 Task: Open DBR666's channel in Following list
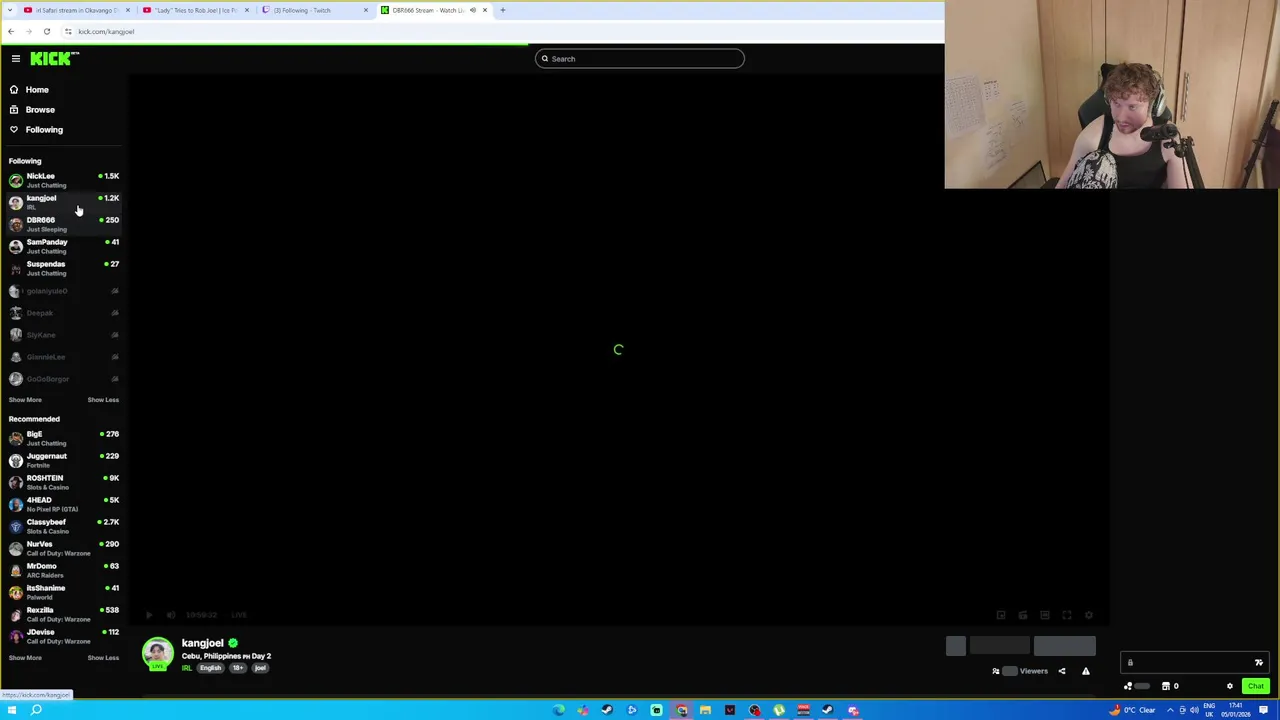[64, 224]
